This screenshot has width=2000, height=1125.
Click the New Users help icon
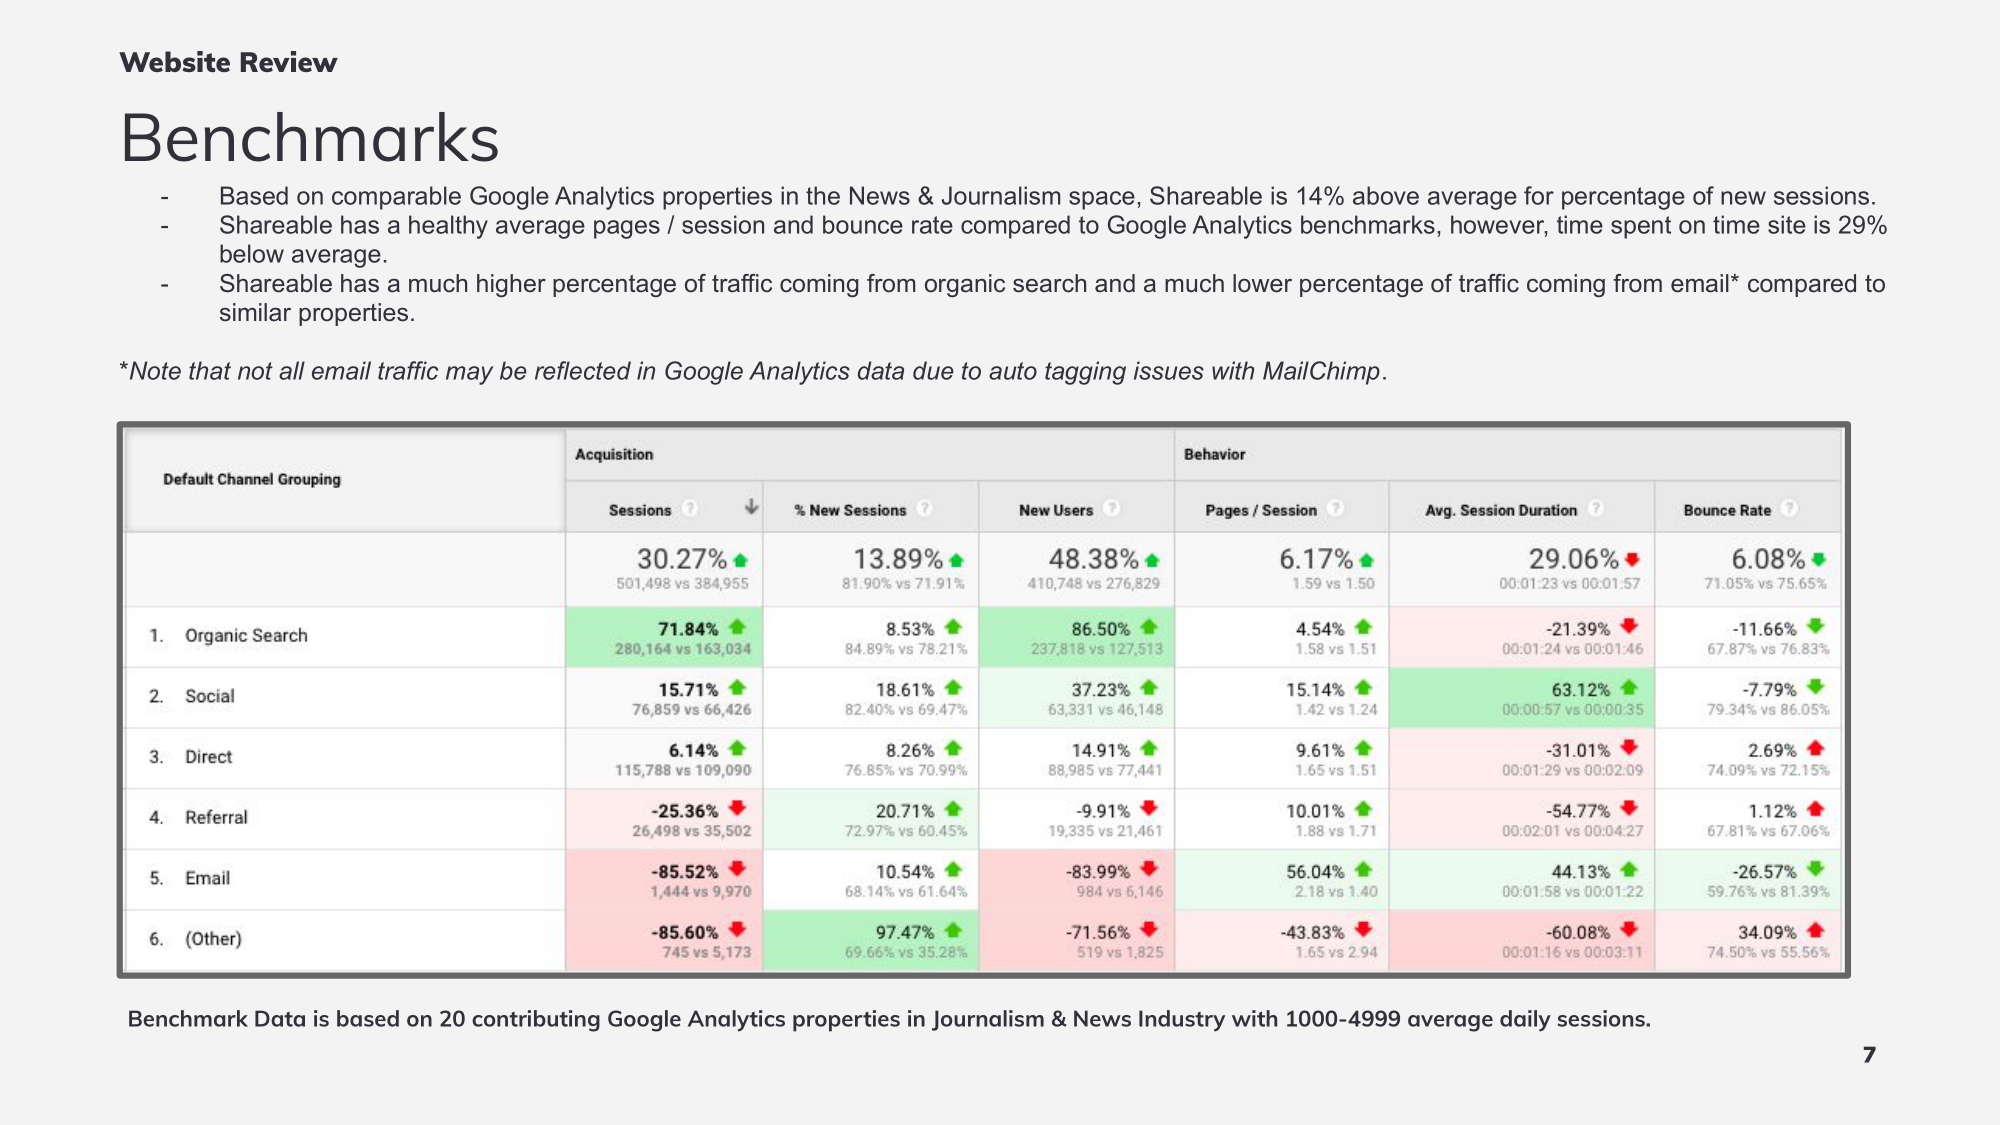pyautogui.click(x=1111, y=509)
